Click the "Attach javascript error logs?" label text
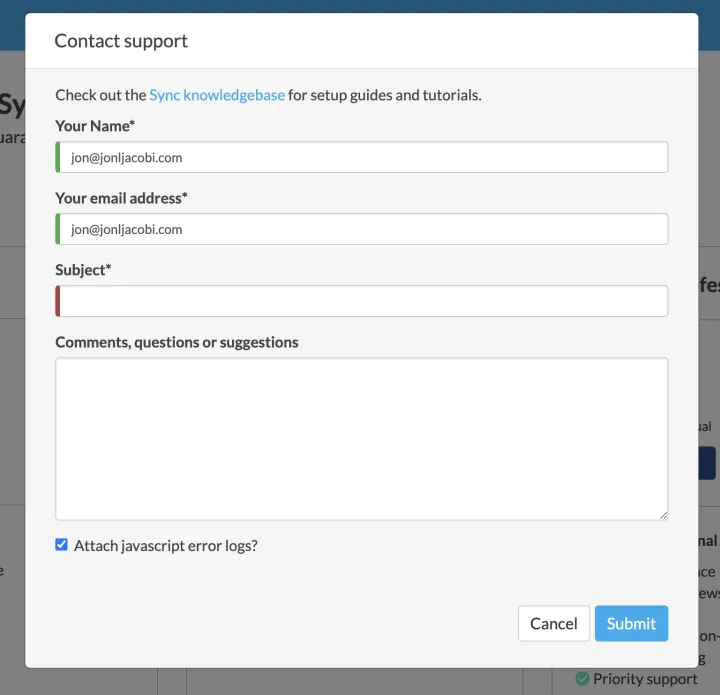Viewport: 720px width, 695px height. pos(165,546)
